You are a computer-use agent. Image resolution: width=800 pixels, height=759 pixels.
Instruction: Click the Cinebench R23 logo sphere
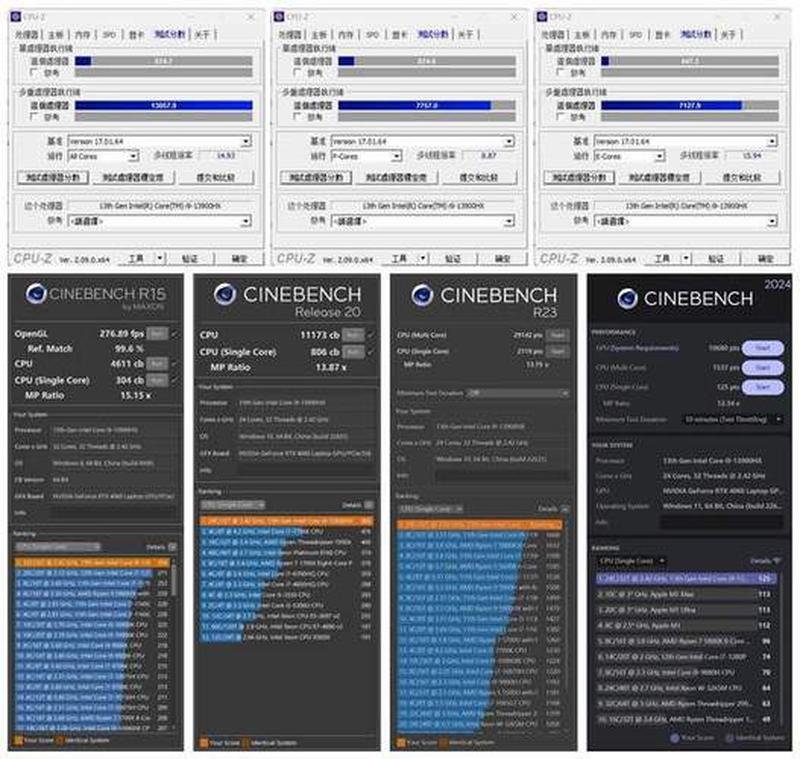(x=422, y=295)
